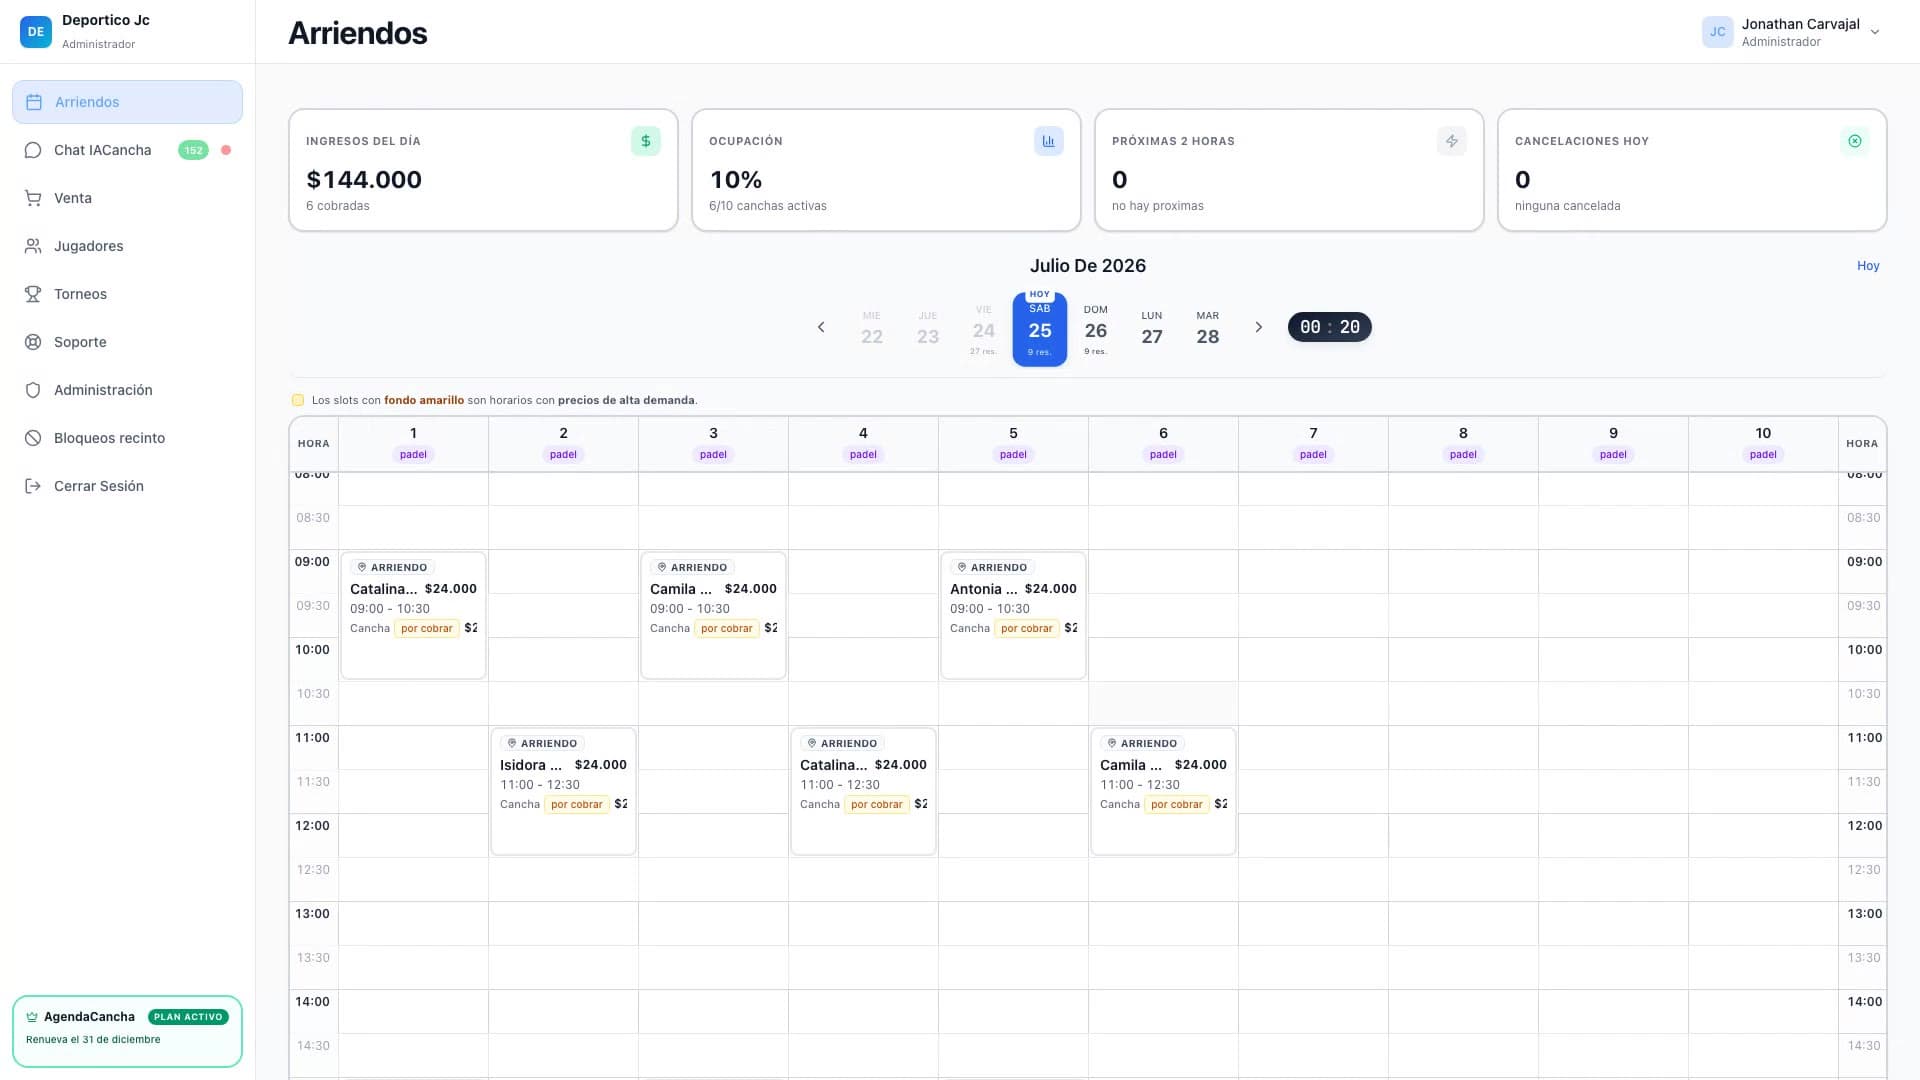Viewport: 1920px width, 1080px height.
Task: Jump to today with the Hoy link
Action: (1868, 266)
